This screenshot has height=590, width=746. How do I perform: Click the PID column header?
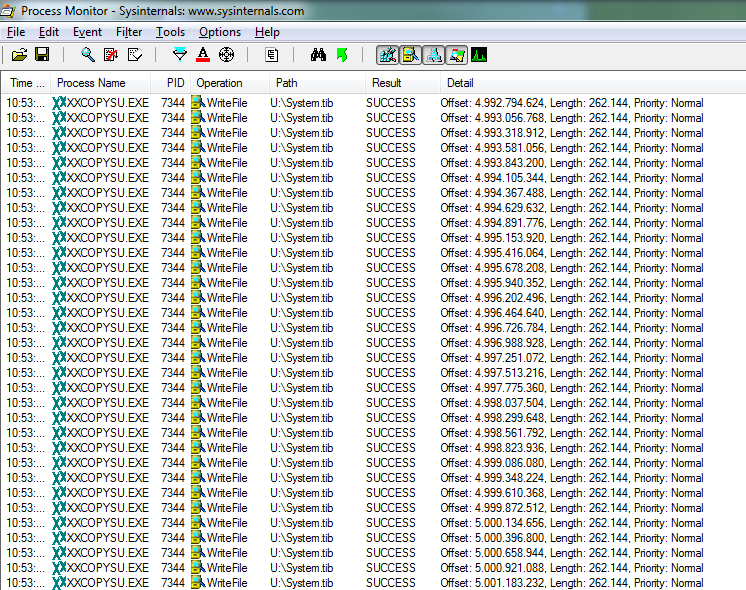(171, 83)
